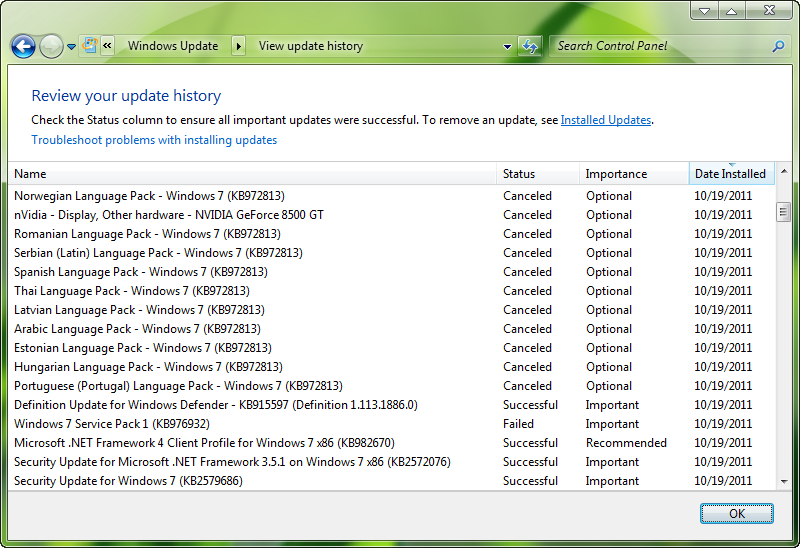Click the magnifier search icon
800x548 pixels.
click(x=778, y=46)
